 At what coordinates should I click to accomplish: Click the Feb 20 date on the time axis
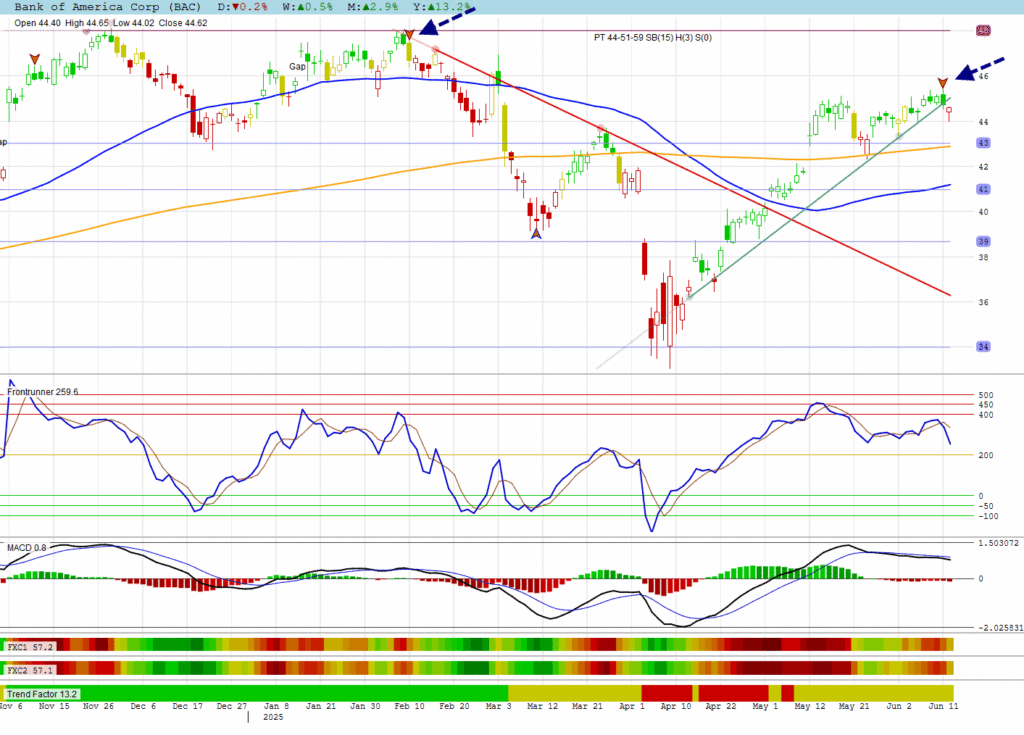(x=454, y=706)
